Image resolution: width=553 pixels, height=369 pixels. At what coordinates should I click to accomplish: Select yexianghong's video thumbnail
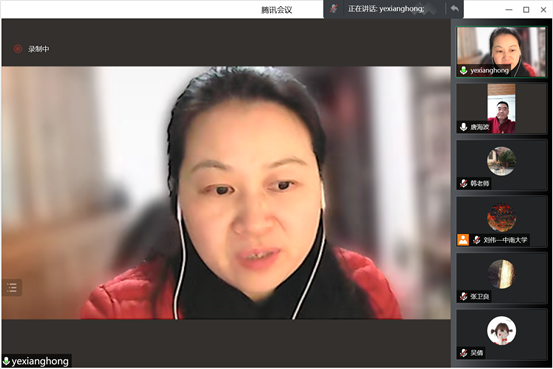501,52
